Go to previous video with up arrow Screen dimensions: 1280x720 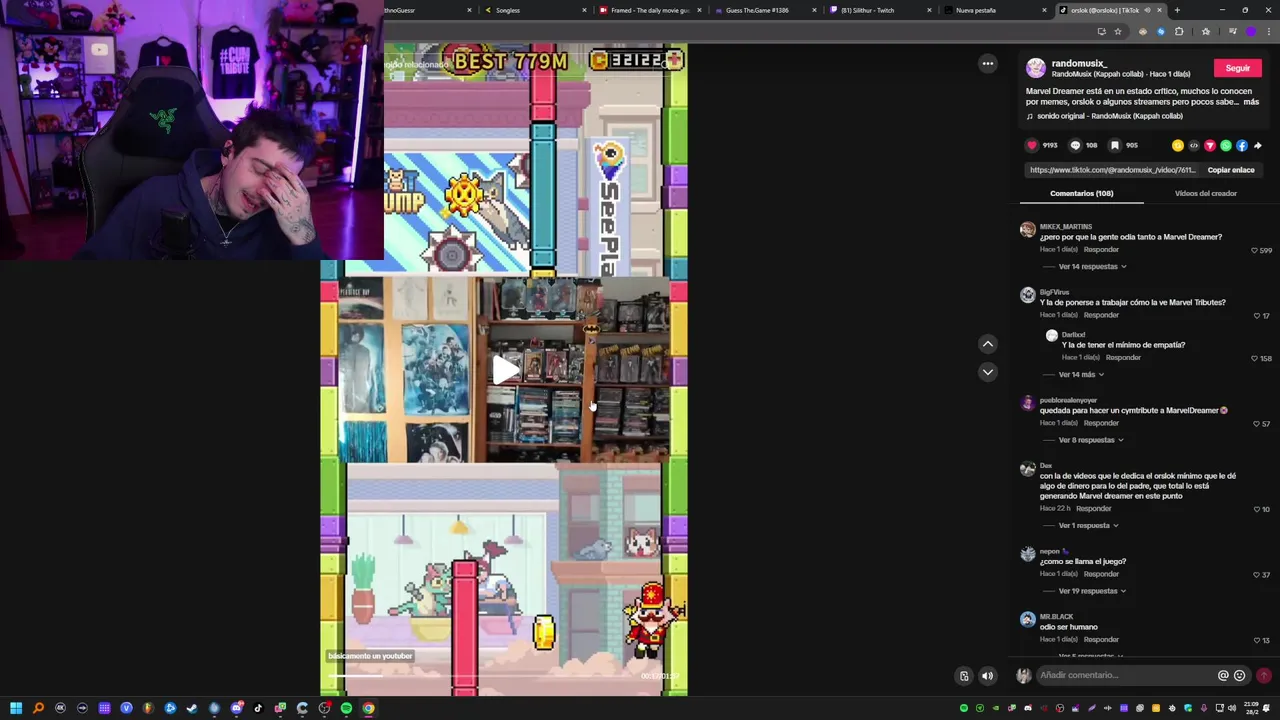pyautogui.click(x=987, y=344)
